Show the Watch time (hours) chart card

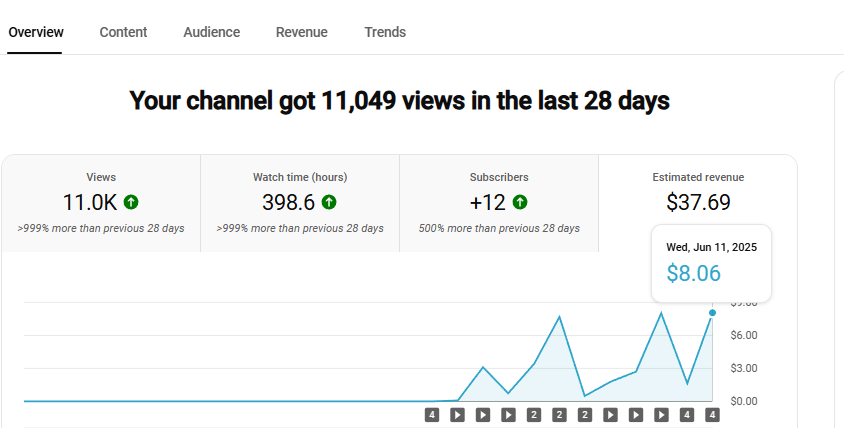tap(300, 203)
